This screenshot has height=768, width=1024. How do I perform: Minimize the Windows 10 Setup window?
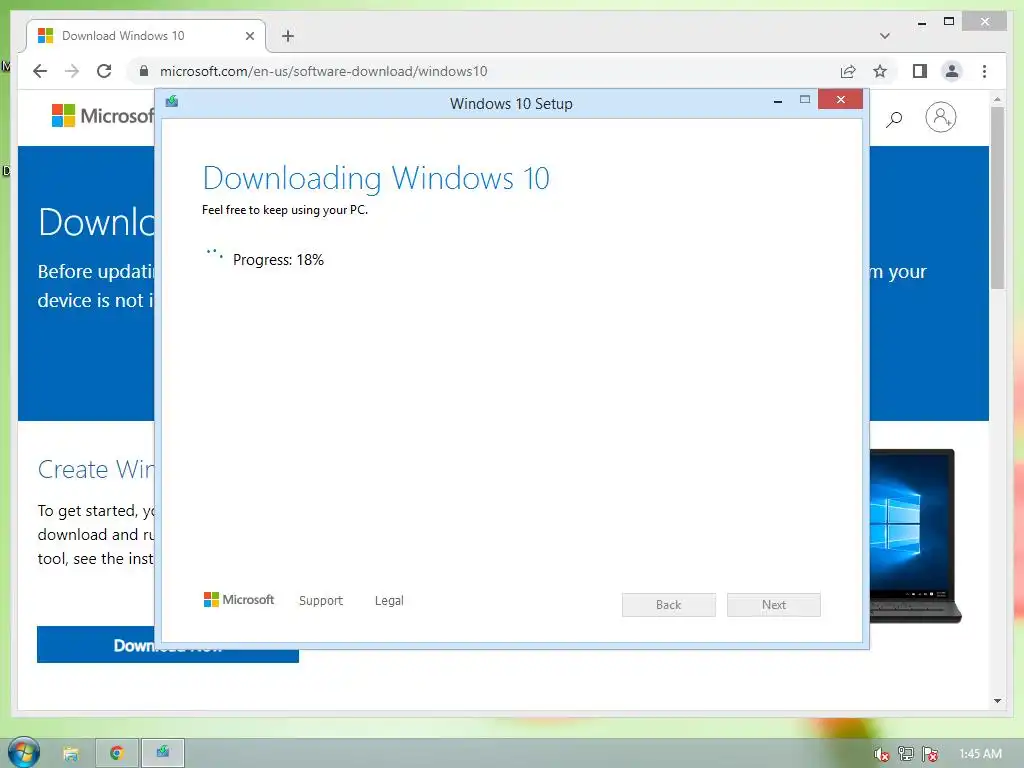click(778, 101)
